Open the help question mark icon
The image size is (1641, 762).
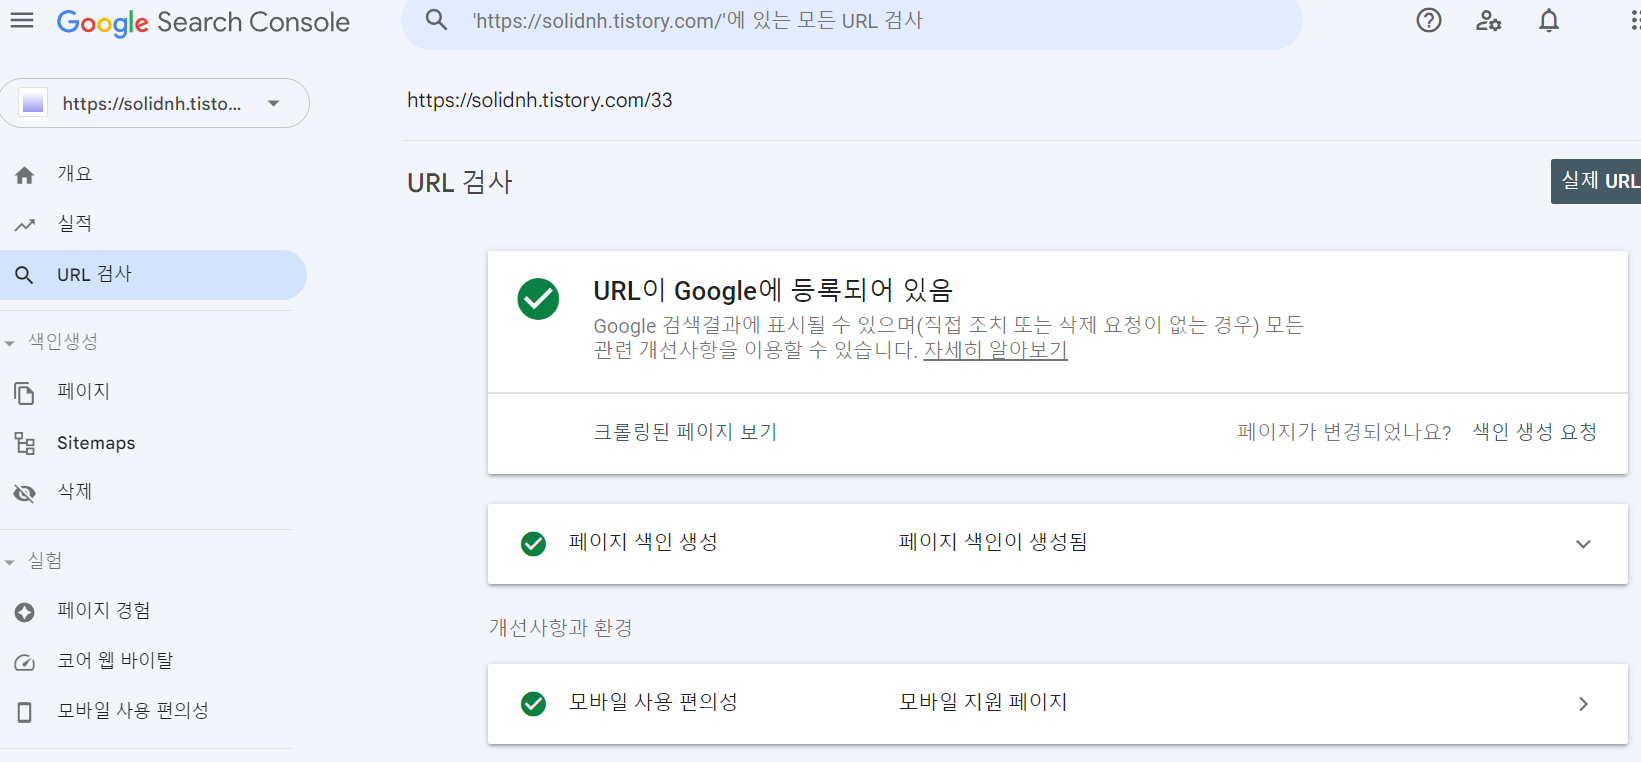click(1429, 20)
